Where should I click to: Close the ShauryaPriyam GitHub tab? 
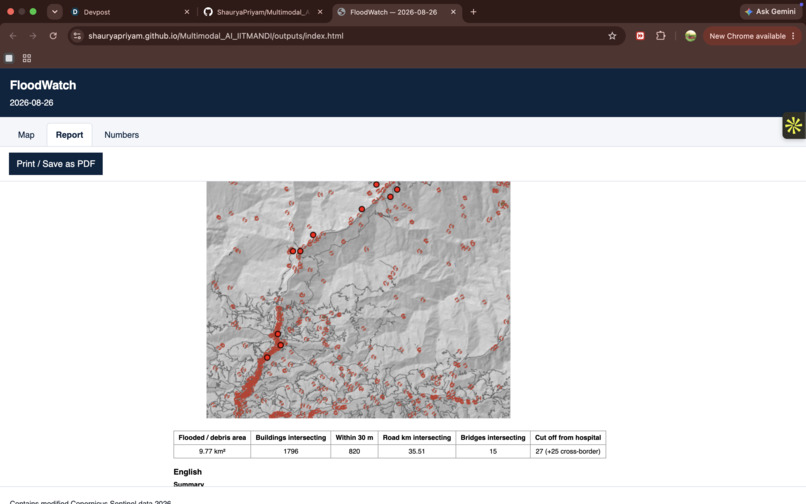(x=320, y=12)
